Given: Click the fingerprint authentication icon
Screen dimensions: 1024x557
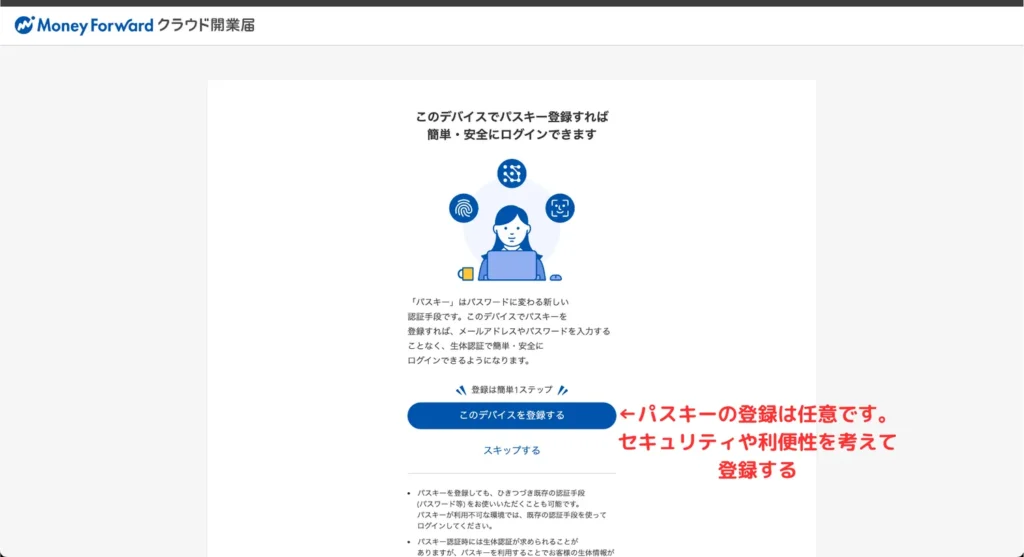Looking at the screenshot, I should click(463, 208).
